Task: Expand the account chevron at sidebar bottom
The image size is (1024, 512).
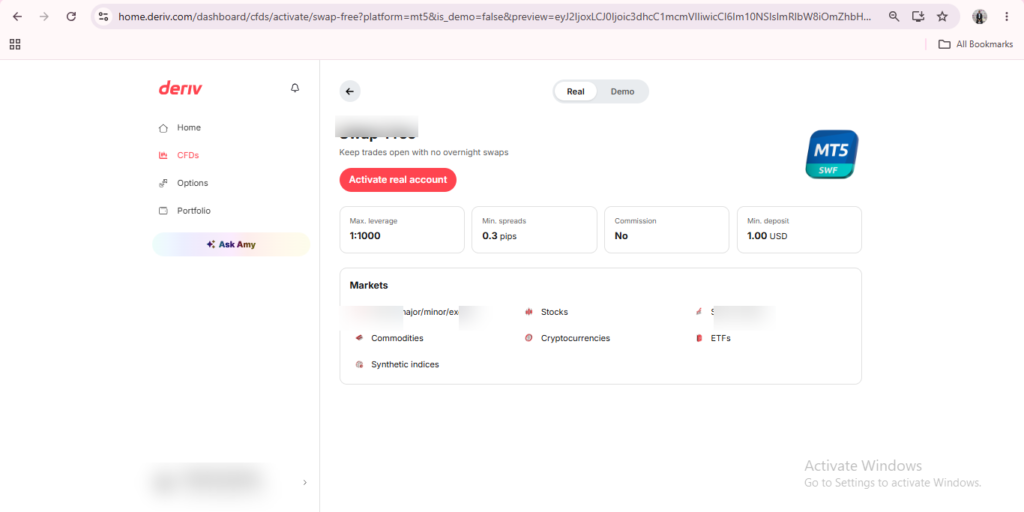Action: pos(305,483)
